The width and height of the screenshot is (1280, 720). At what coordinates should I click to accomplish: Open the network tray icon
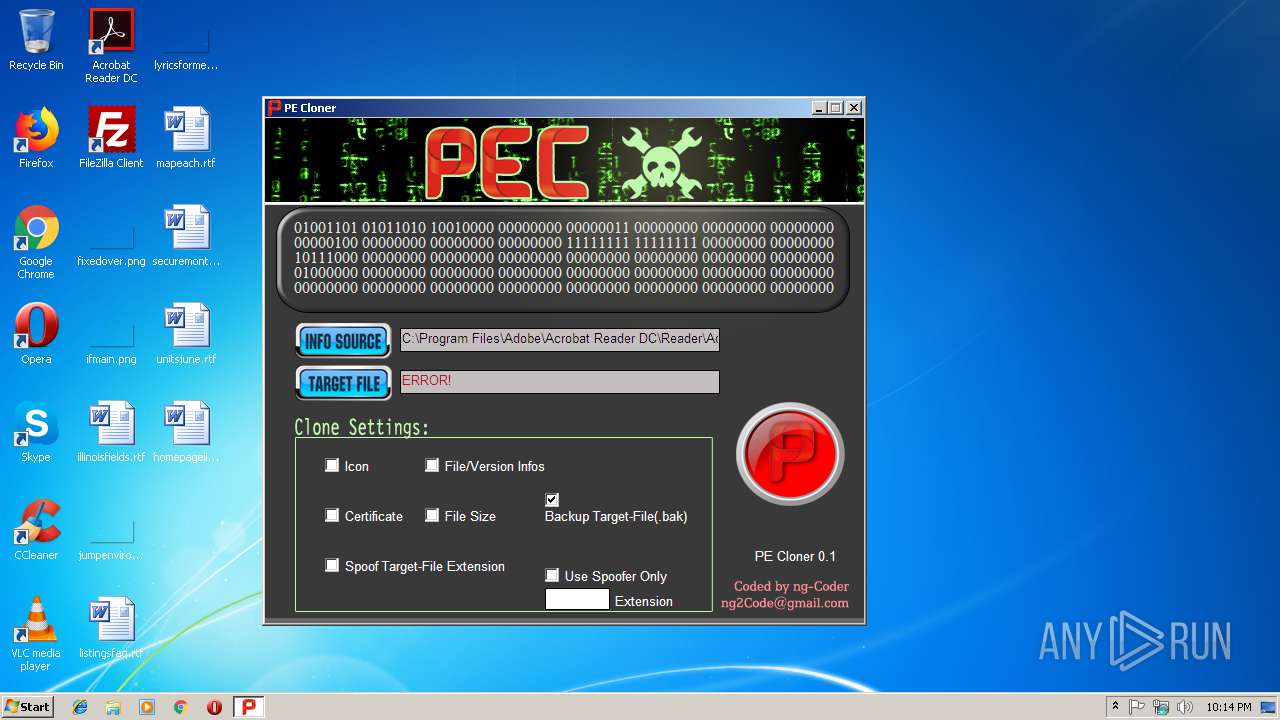[x=1161, y=707]
